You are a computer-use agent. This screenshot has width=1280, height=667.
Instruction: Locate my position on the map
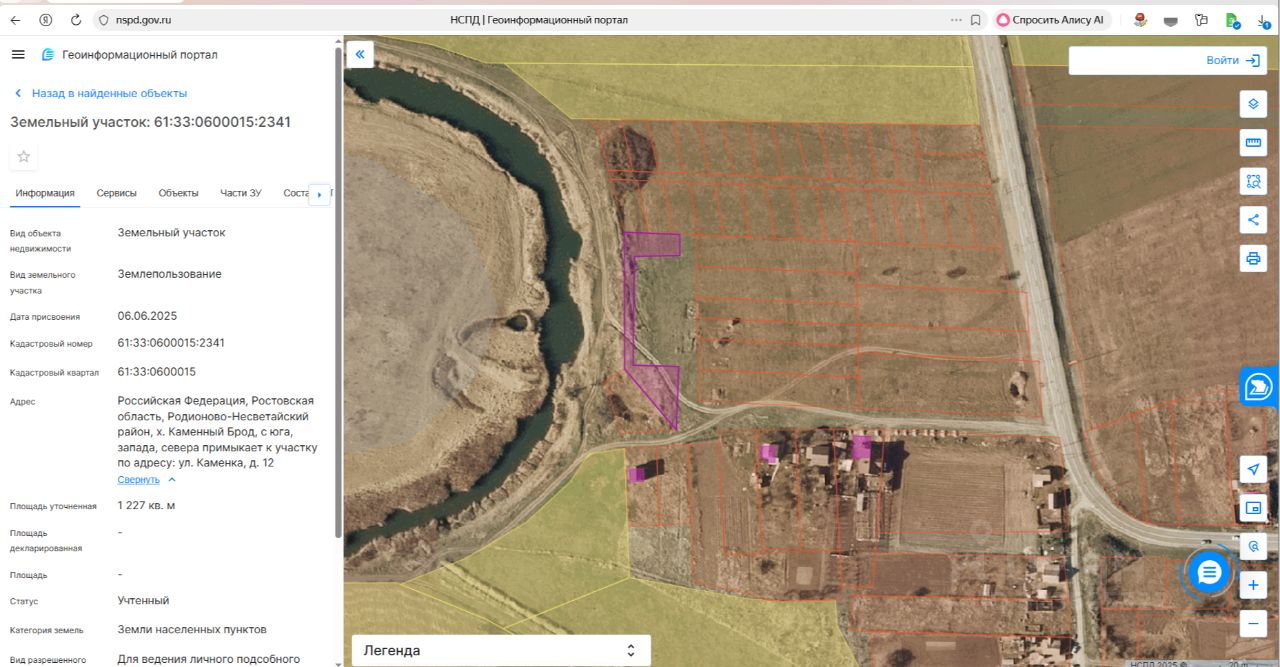click(x=1253, y=469)
